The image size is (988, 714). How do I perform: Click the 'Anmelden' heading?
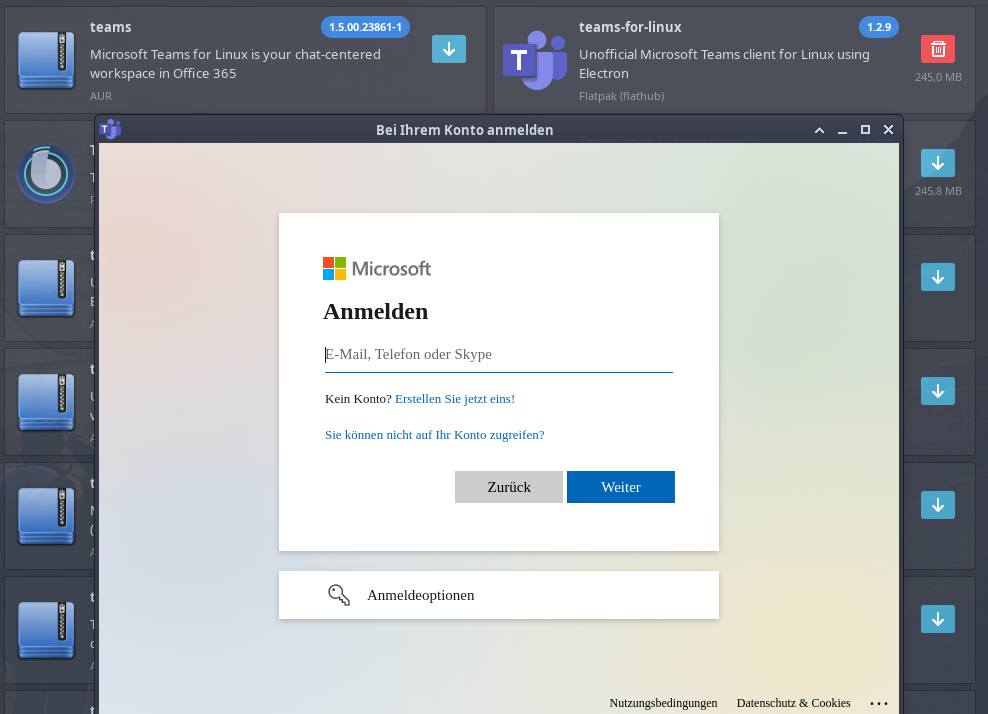[376, 311]
